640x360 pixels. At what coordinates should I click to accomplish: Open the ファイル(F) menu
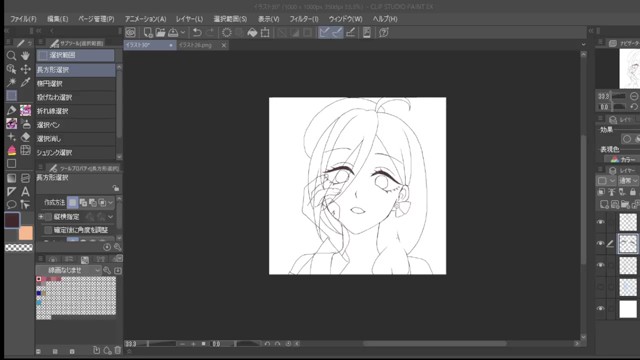point(23,19)
